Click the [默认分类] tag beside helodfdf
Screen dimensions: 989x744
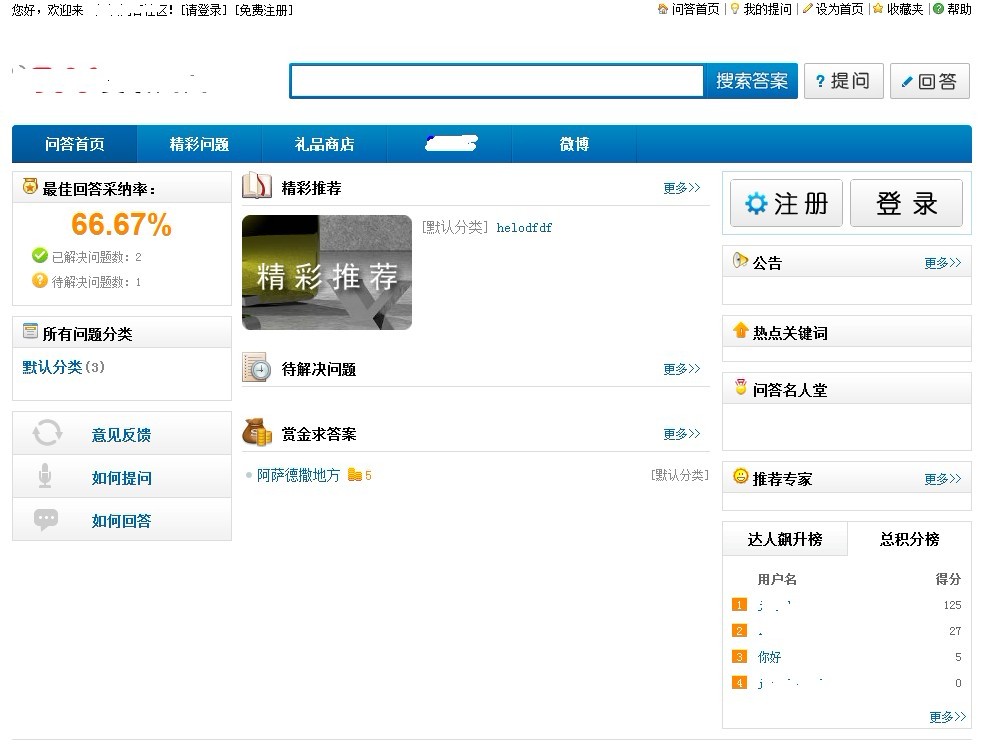coord(455,228)
